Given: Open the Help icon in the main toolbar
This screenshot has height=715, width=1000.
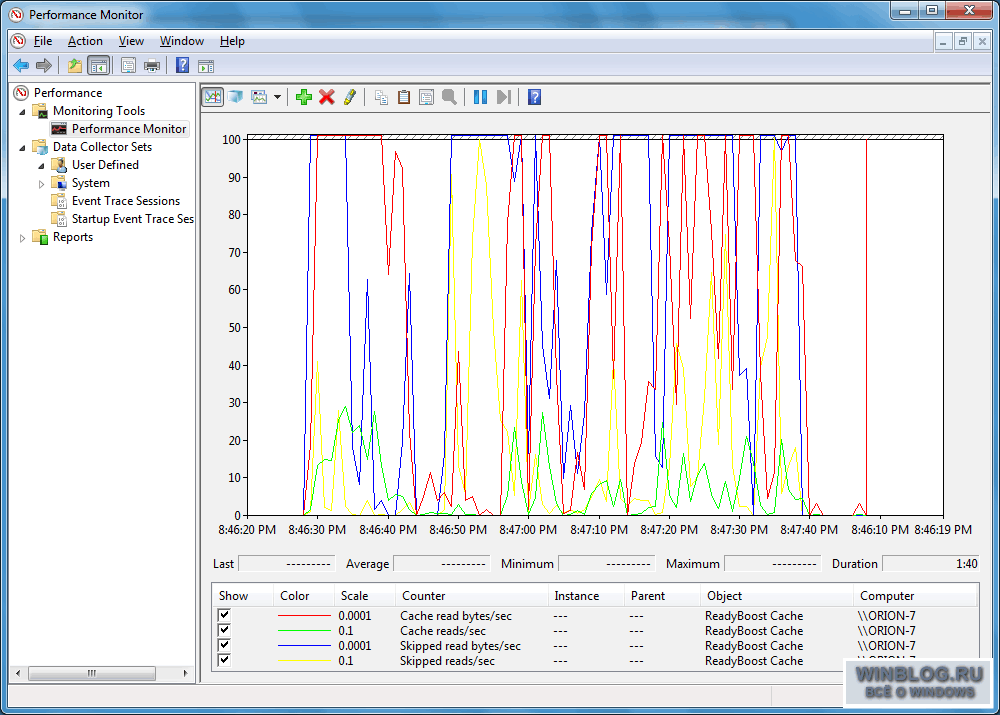Looking at the screenshot, I should [182, 65].
